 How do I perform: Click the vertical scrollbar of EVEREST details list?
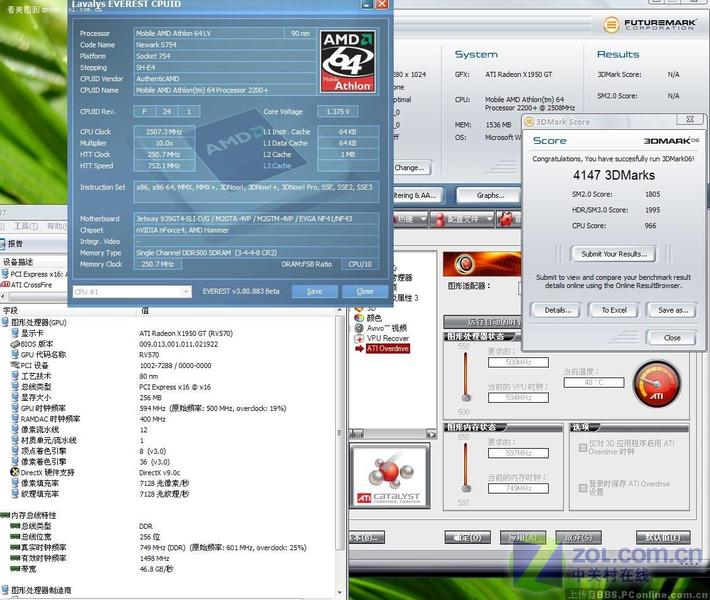(x=340, y=451)
